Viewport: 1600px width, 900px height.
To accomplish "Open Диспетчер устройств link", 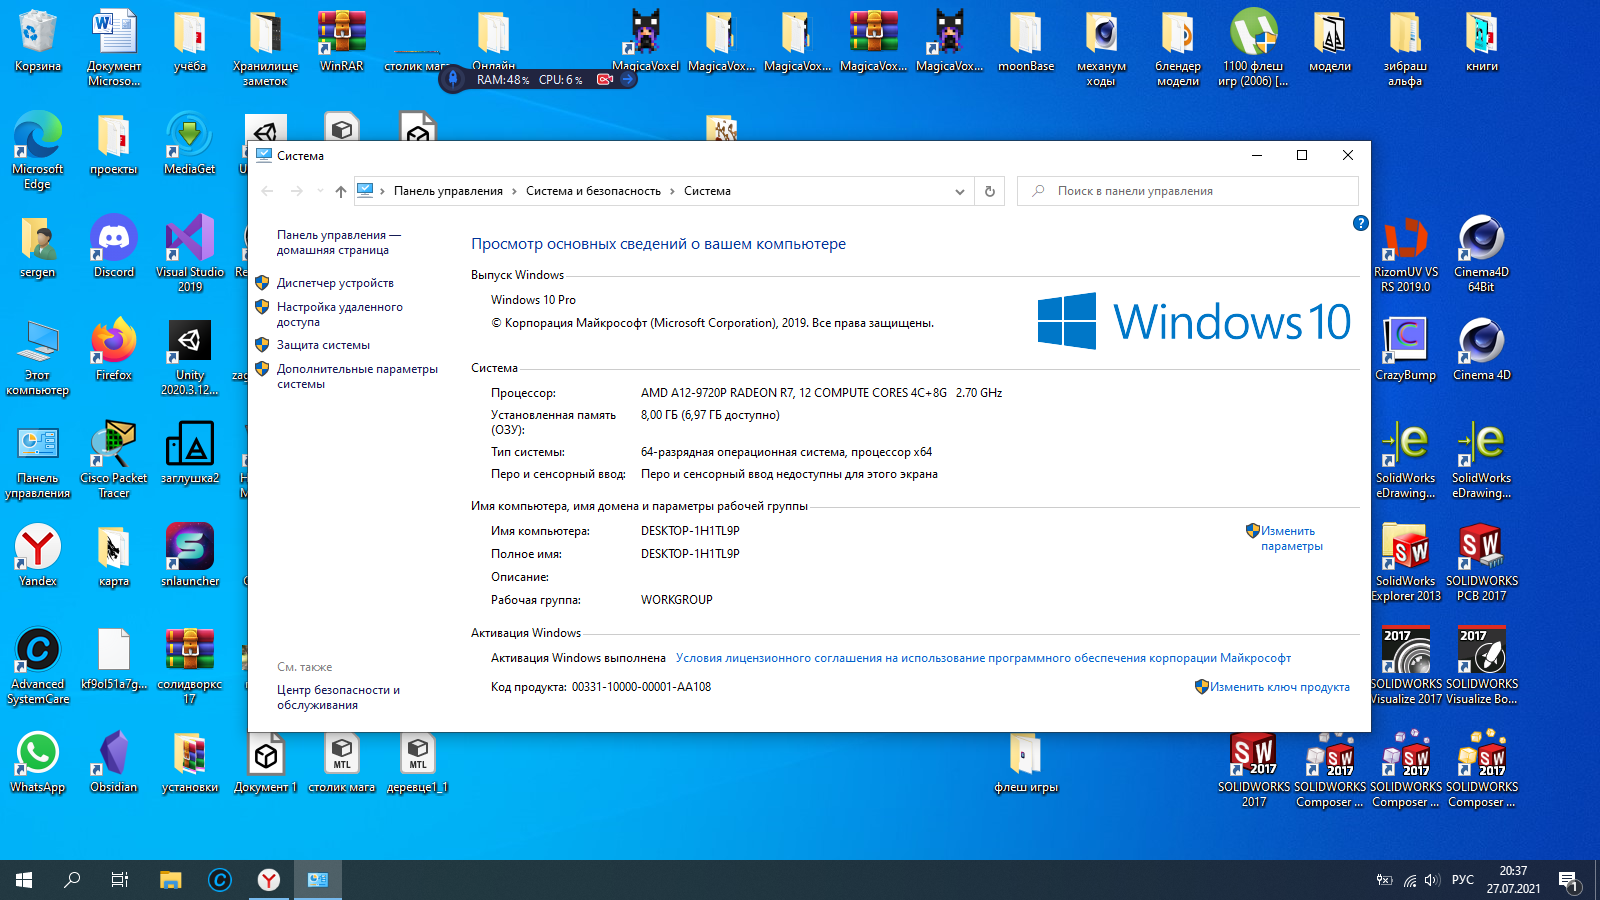I will pyautogui.click(x=335, y=283).
